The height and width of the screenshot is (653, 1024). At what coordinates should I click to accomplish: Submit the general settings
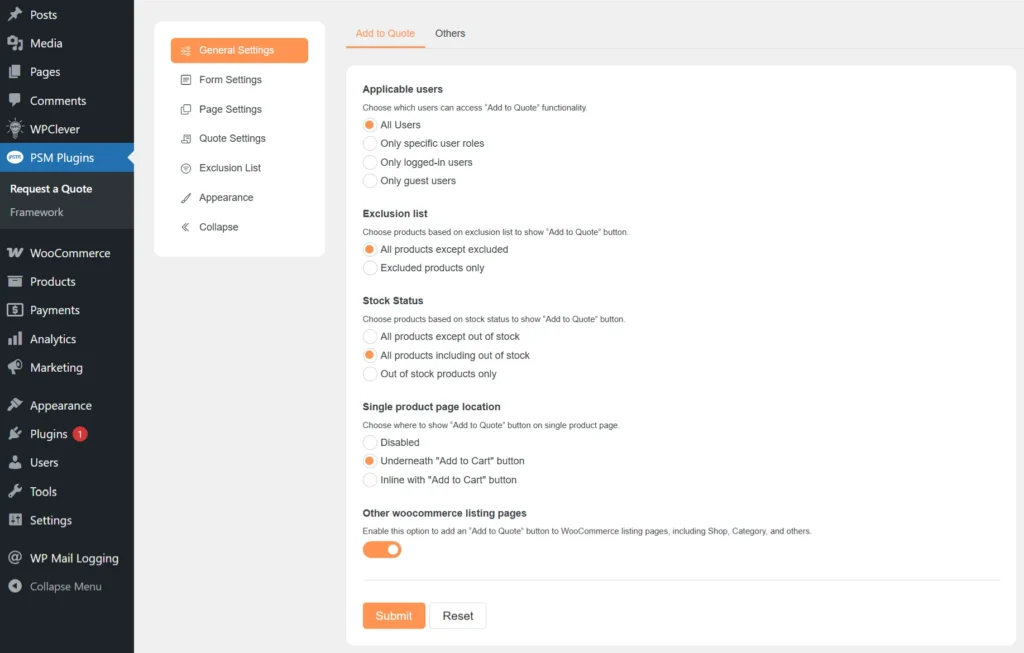tap(393, 615)
